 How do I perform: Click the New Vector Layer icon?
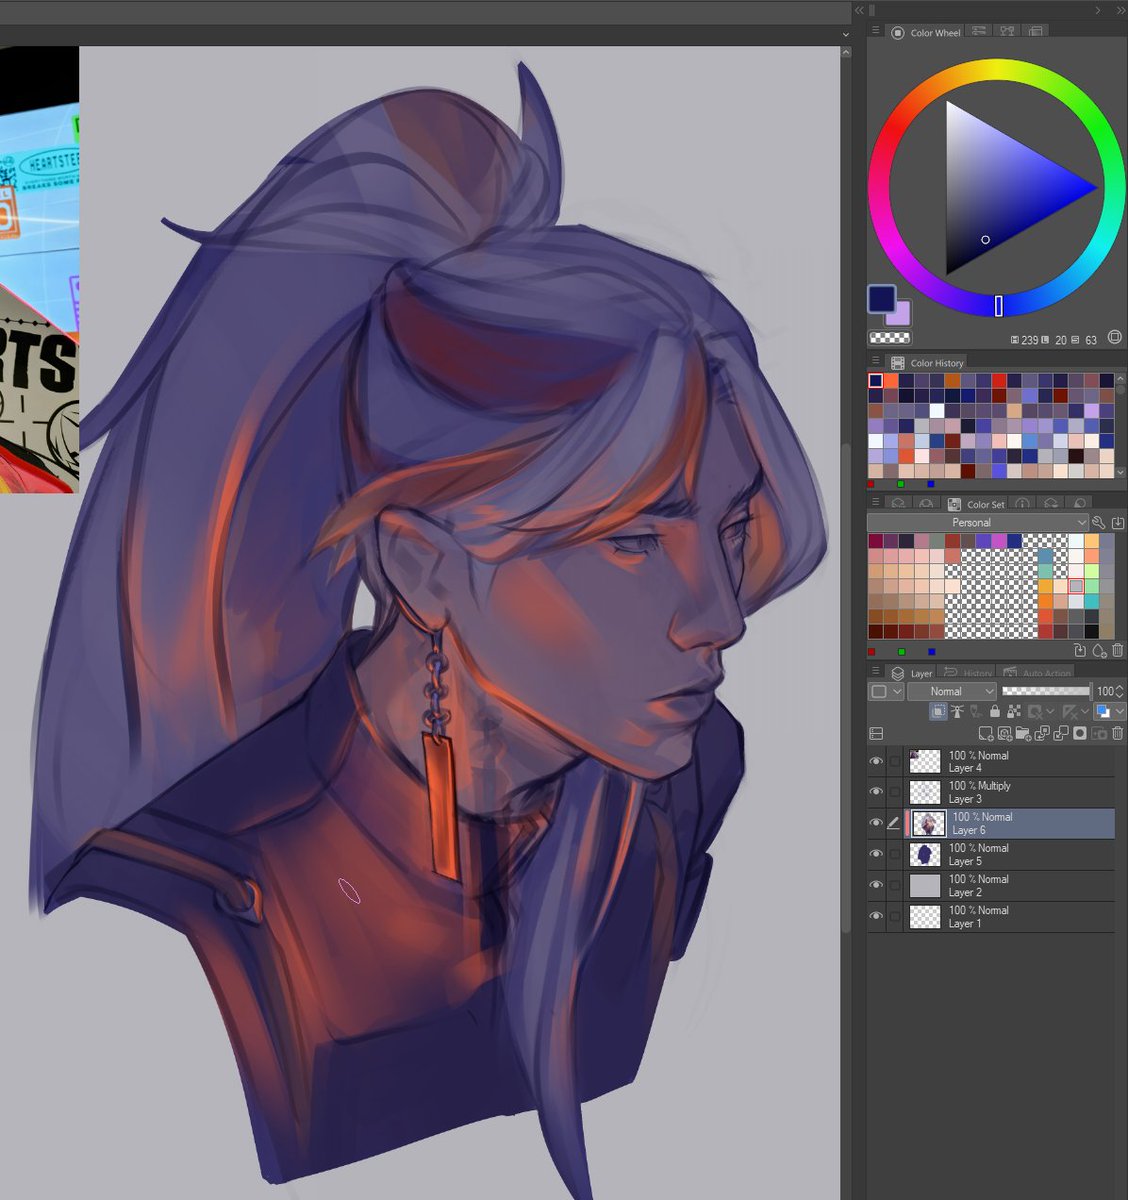coord(1005,734)
